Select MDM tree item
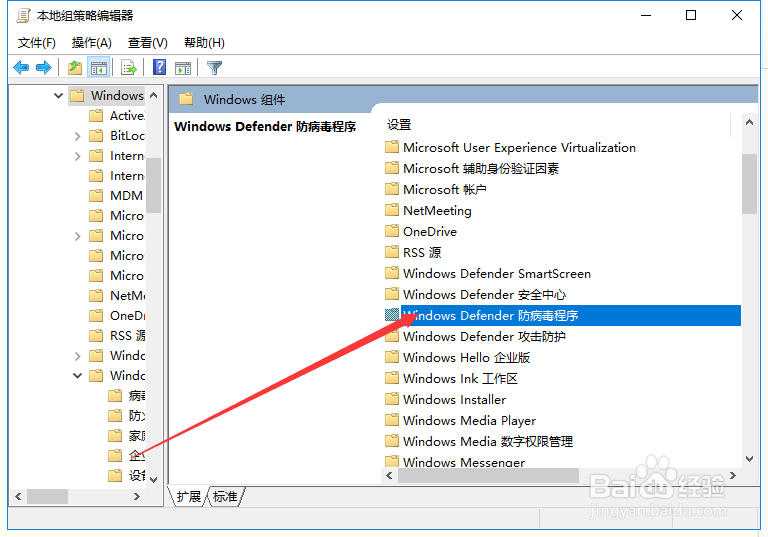 click(x=116, y=195)
